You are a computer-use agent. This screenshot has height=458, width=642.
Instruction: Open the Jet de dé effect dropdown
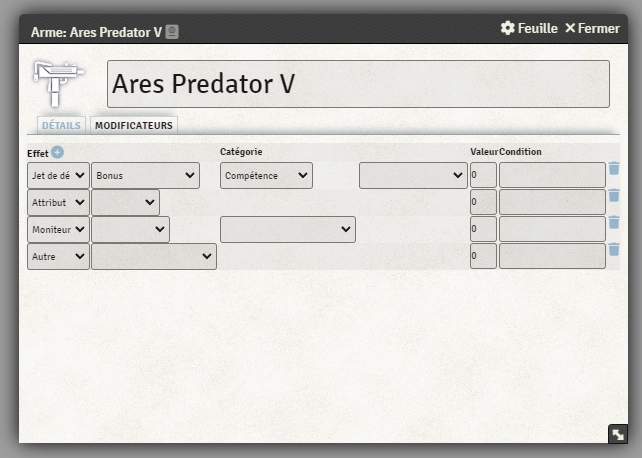[58, 175]
